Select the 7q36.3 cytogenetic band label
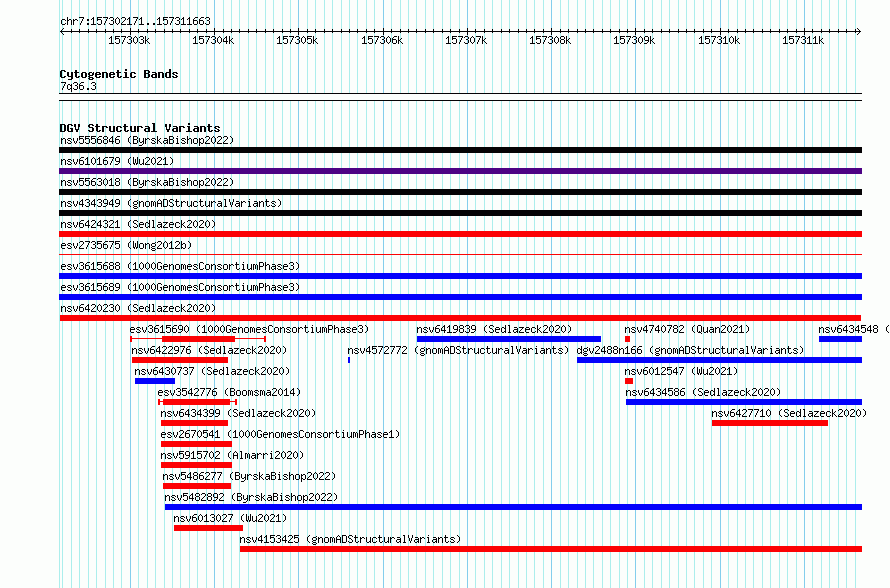The width and height of the screenshot is (890, 588). 78,86
